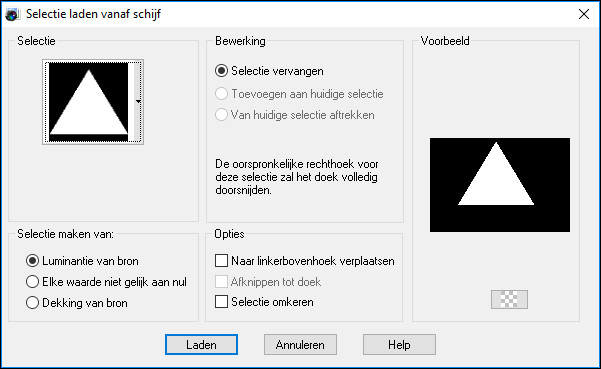Open Help for this dialog
The height and width of the screenshot is (369, 601).
click(399, 344)
